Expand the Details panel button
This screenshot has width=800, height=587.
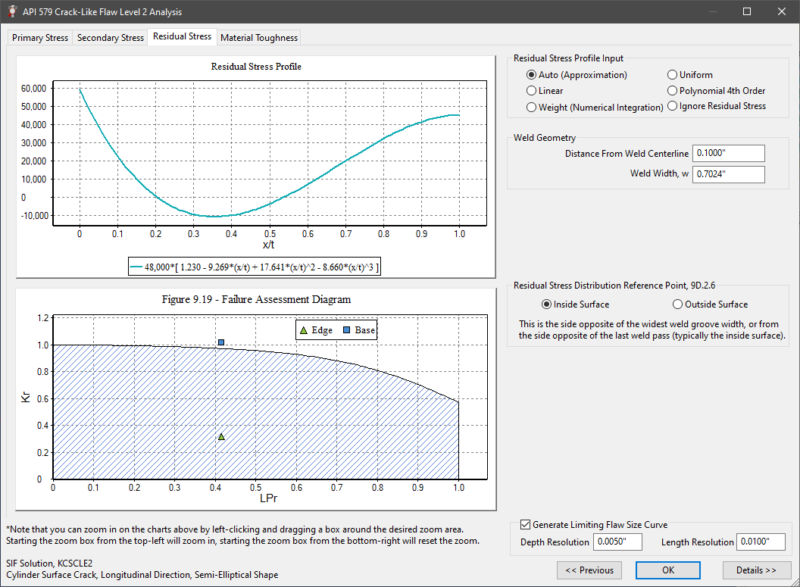coord(756,570)
